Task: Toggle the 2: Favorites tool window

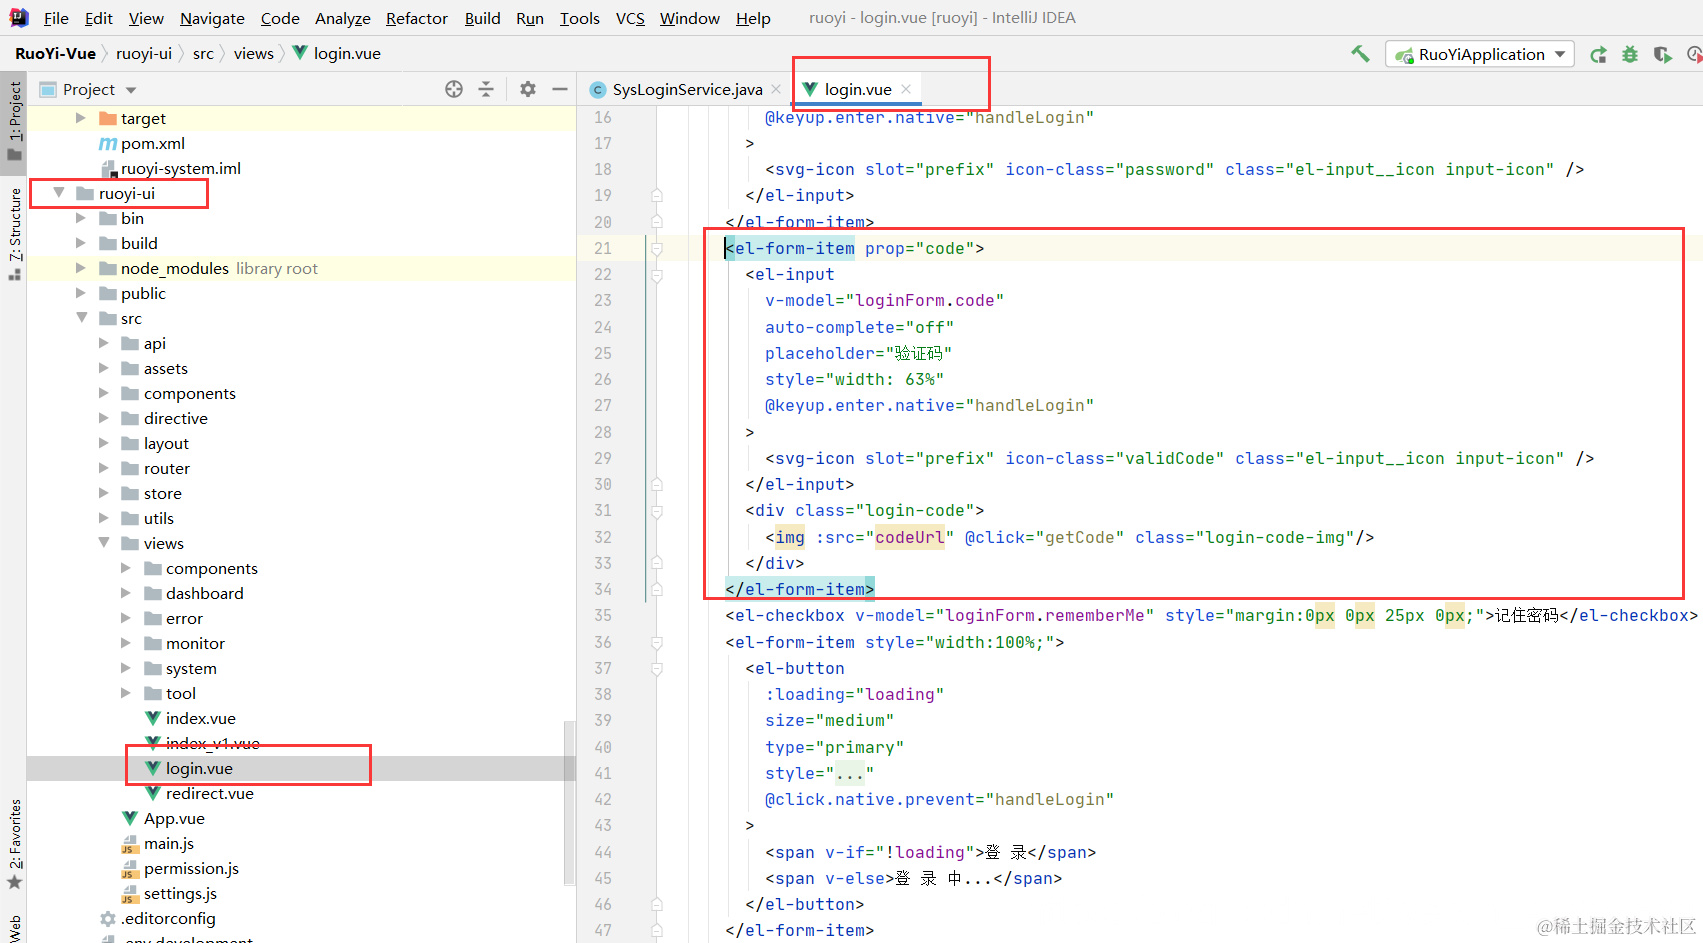Action: [x=14, y=844]
